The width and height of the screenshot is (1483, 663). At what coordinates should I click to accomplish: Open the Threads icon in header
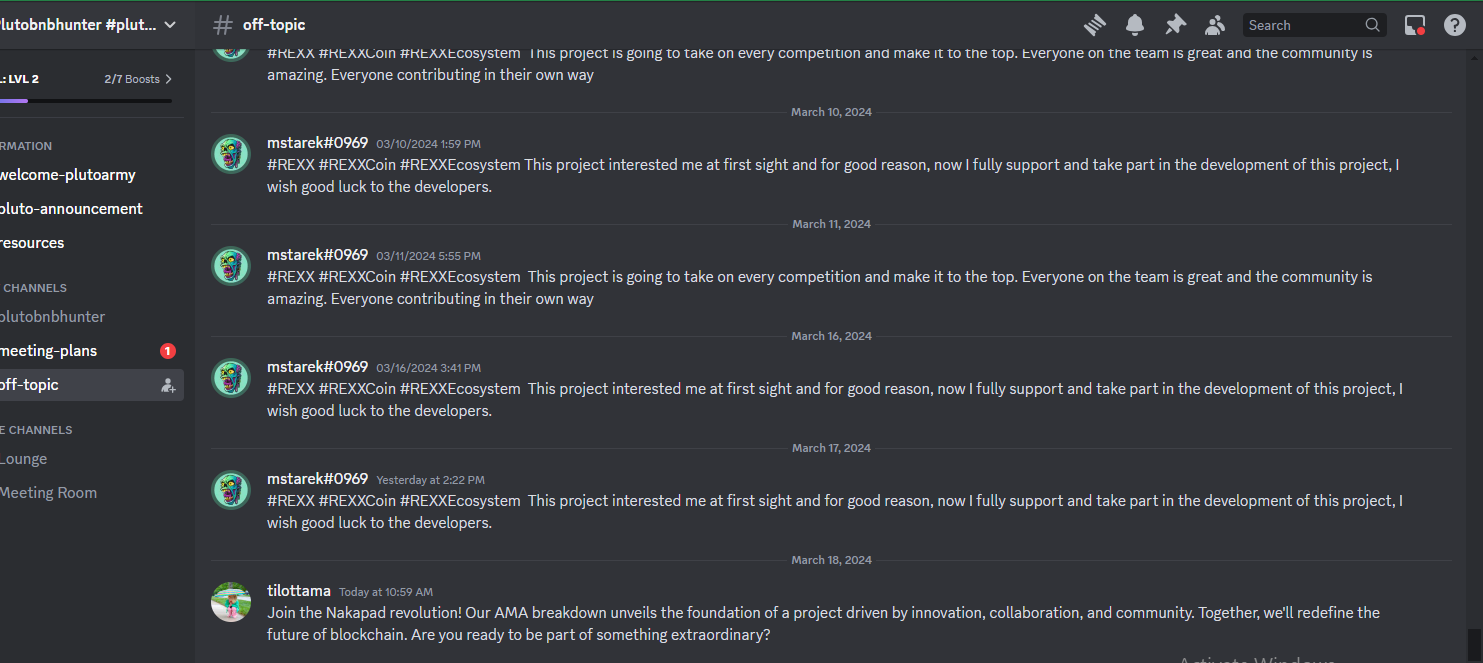1095,25
